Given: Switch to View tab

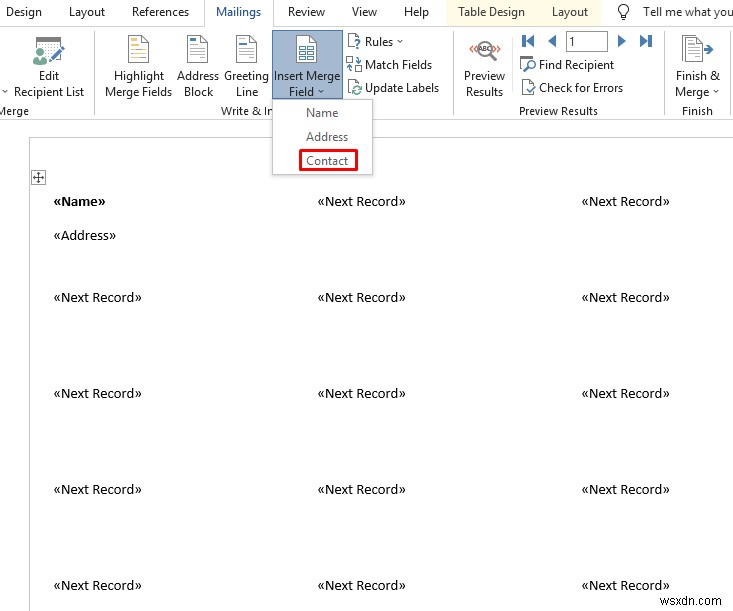Looking at the screenshot, I should pos(364,12).
